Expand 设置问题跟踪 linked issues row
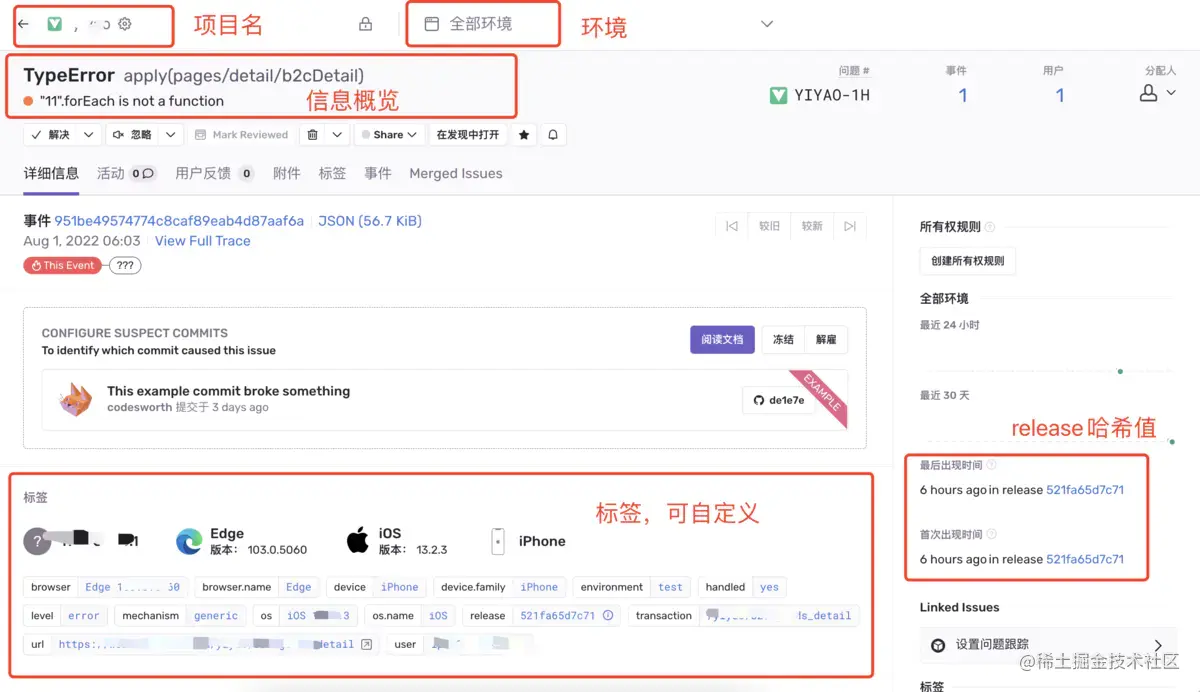1200x692 pixels. (x=1048, y=644)
